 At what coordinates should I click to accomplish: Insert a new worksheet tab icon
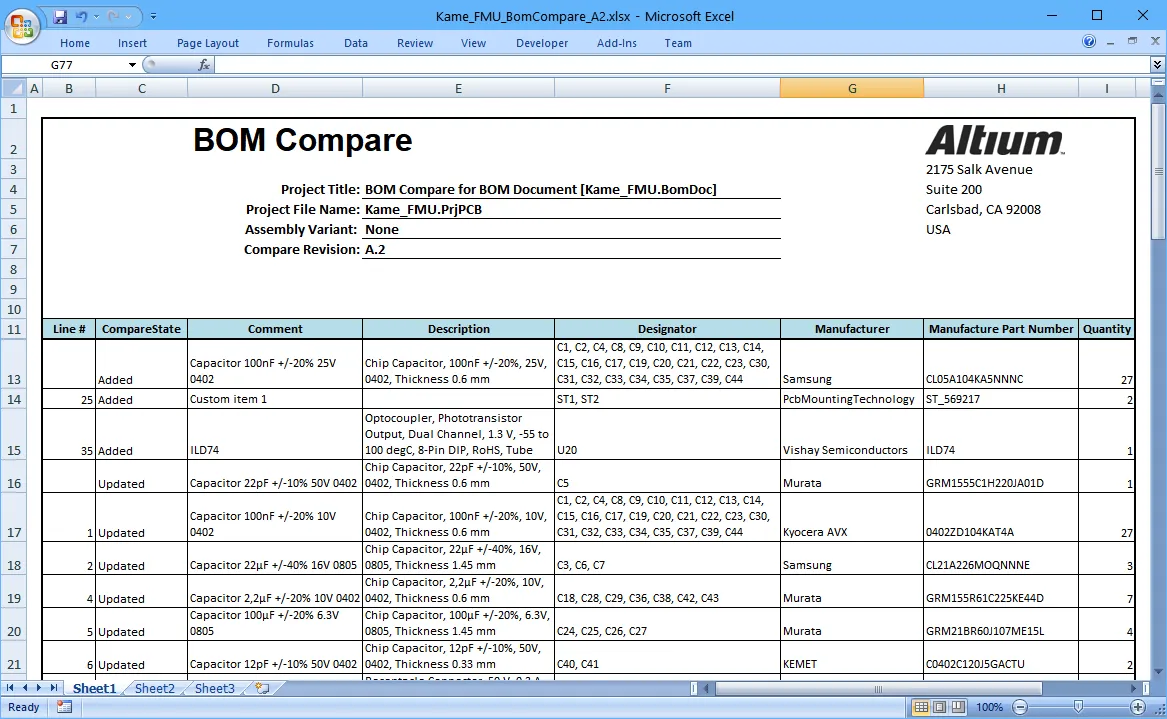[x=262, y=688]
